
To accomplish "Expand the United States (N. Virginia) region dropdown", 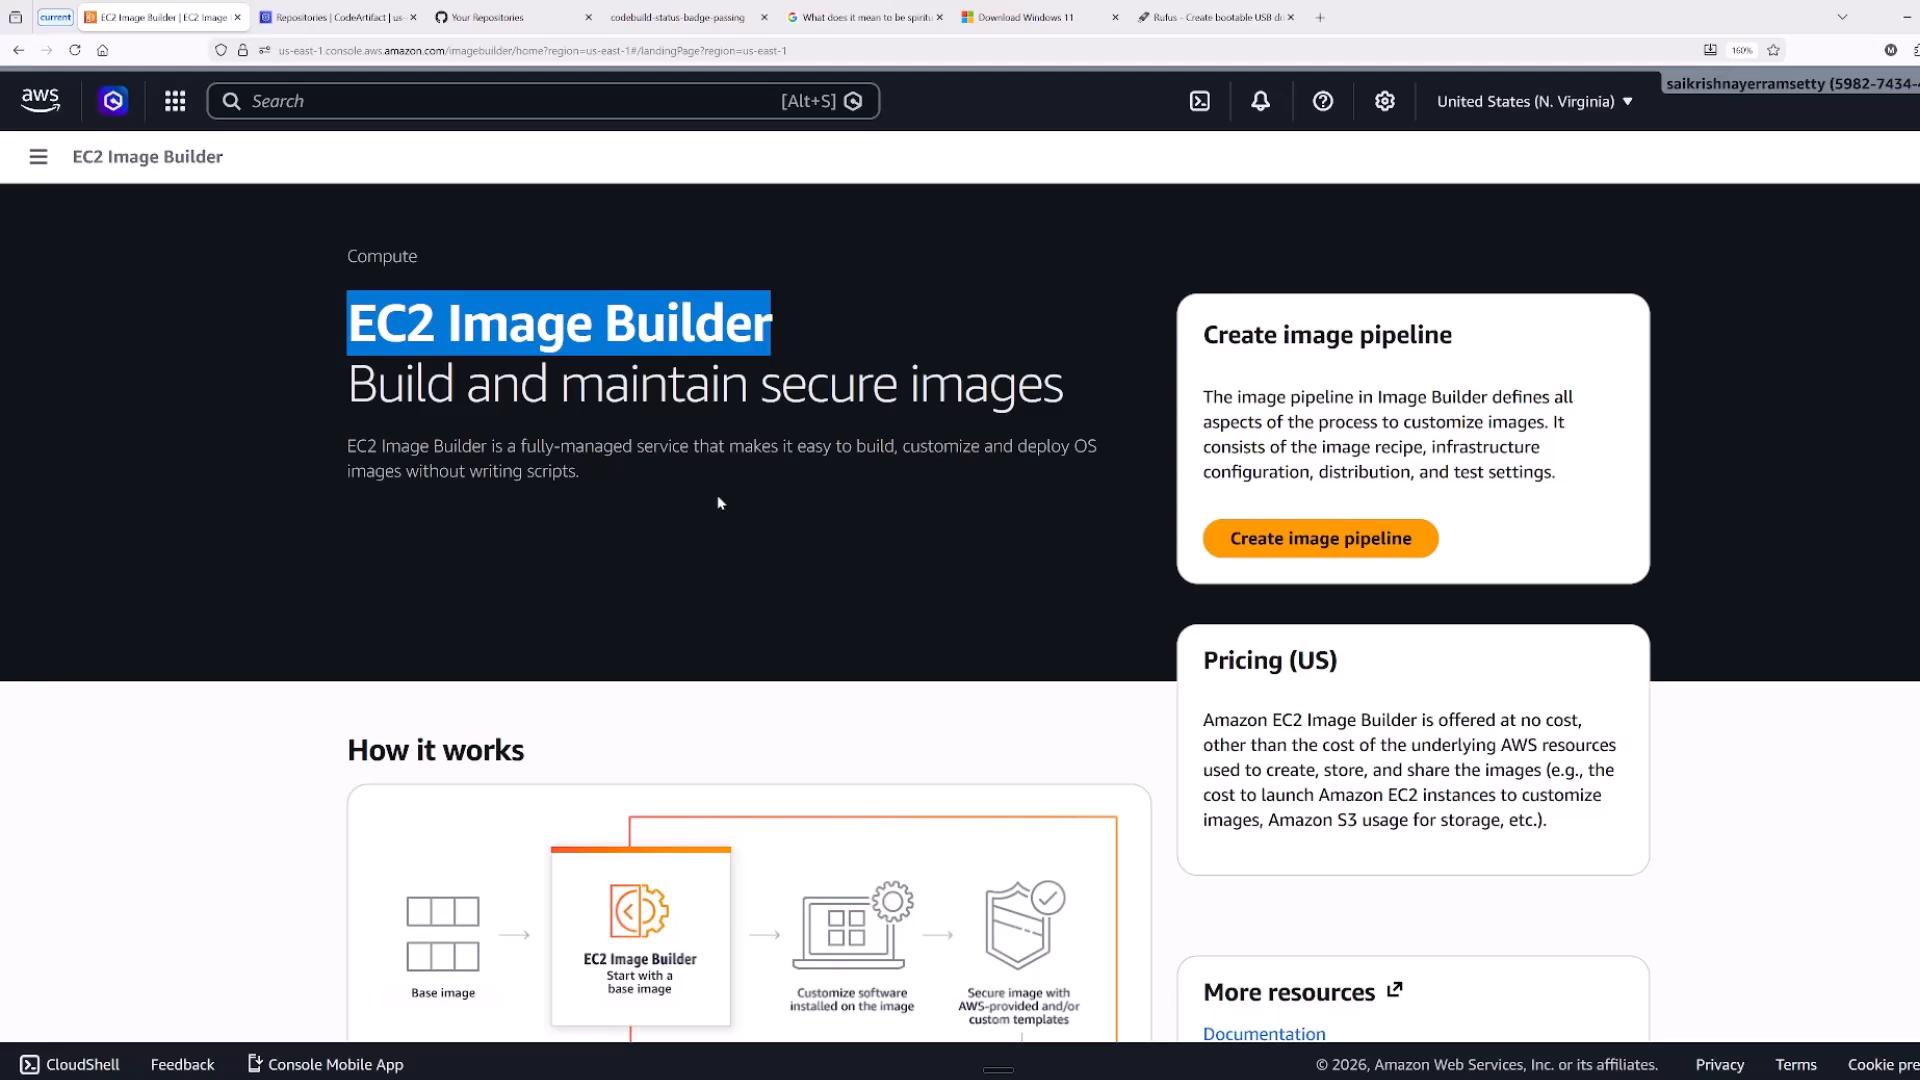I will coord(1534,101).
